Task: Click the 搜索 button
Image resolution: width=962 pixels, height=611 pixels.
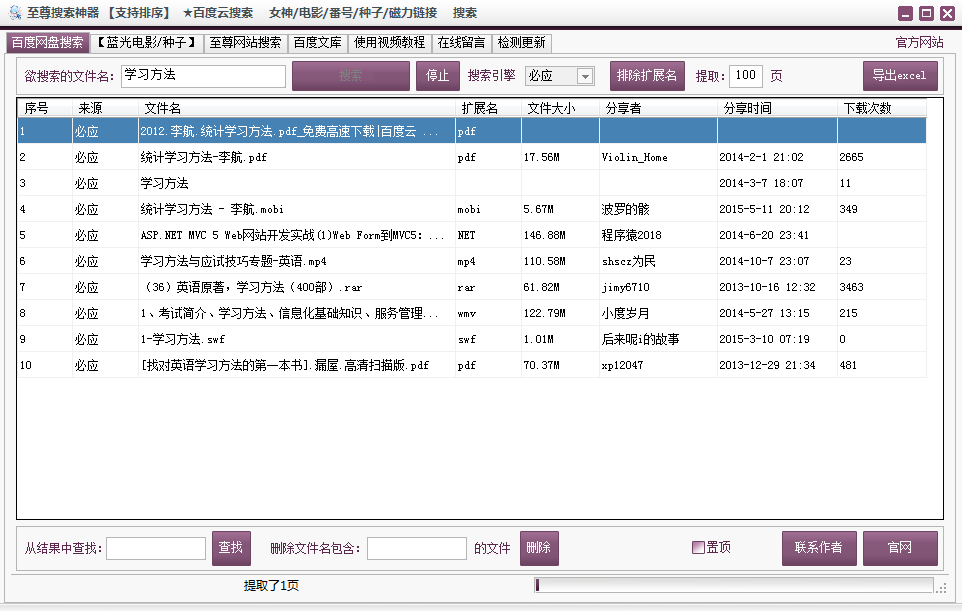Action: [x=350, y=75]
